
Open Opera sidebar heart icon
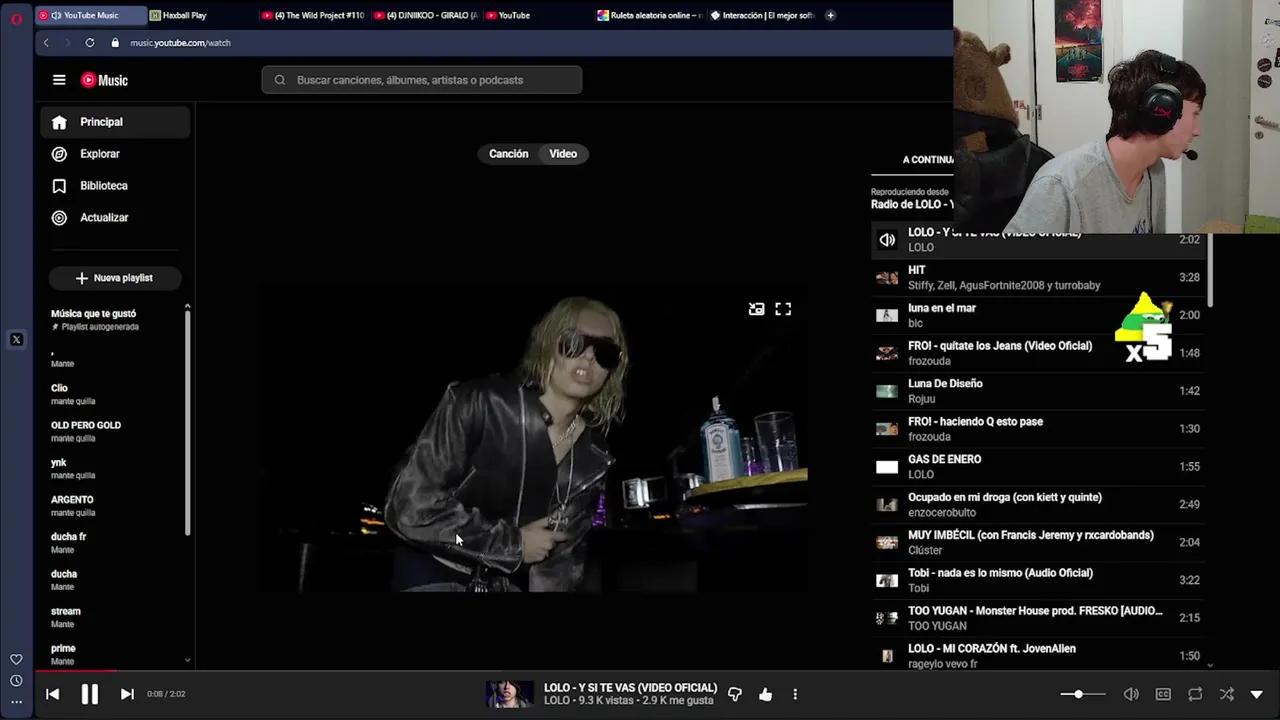point(16,659)
